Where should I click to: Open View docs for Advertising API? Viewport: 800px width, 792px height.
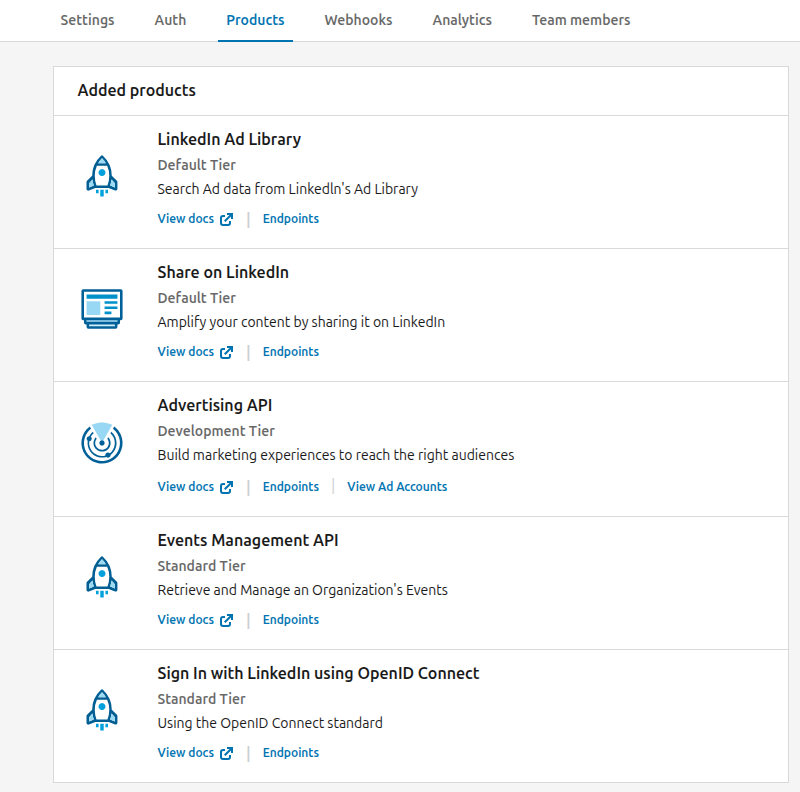click(186, 486)
